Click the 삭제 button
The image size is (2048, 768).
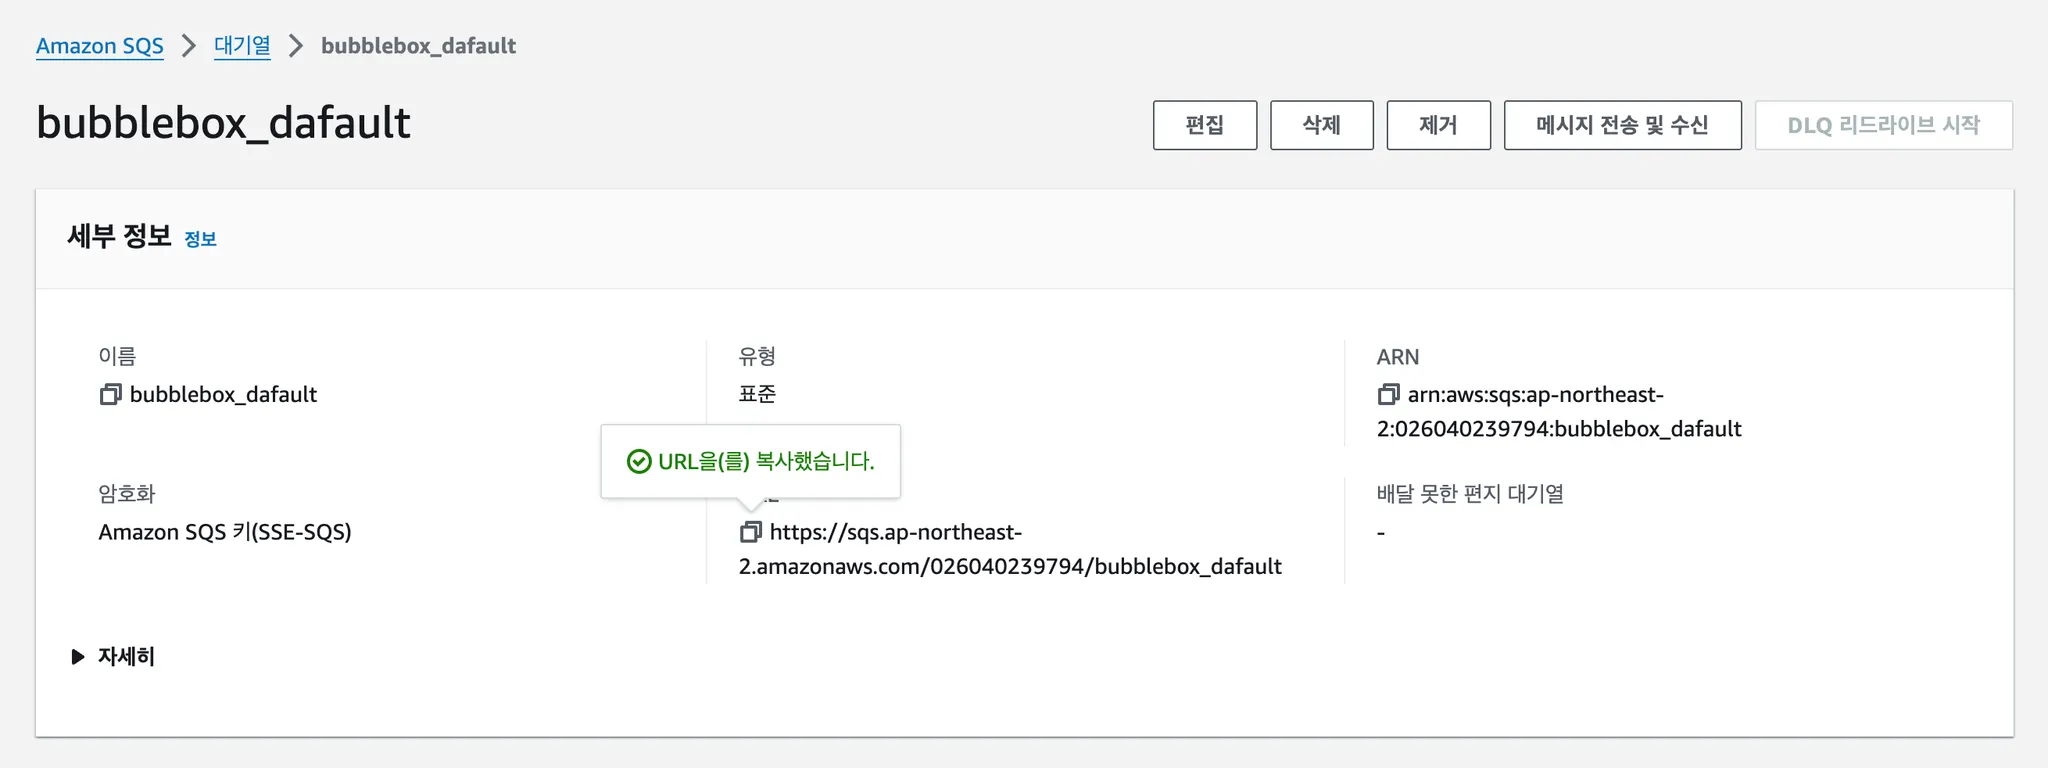[x=1322, y=125]
